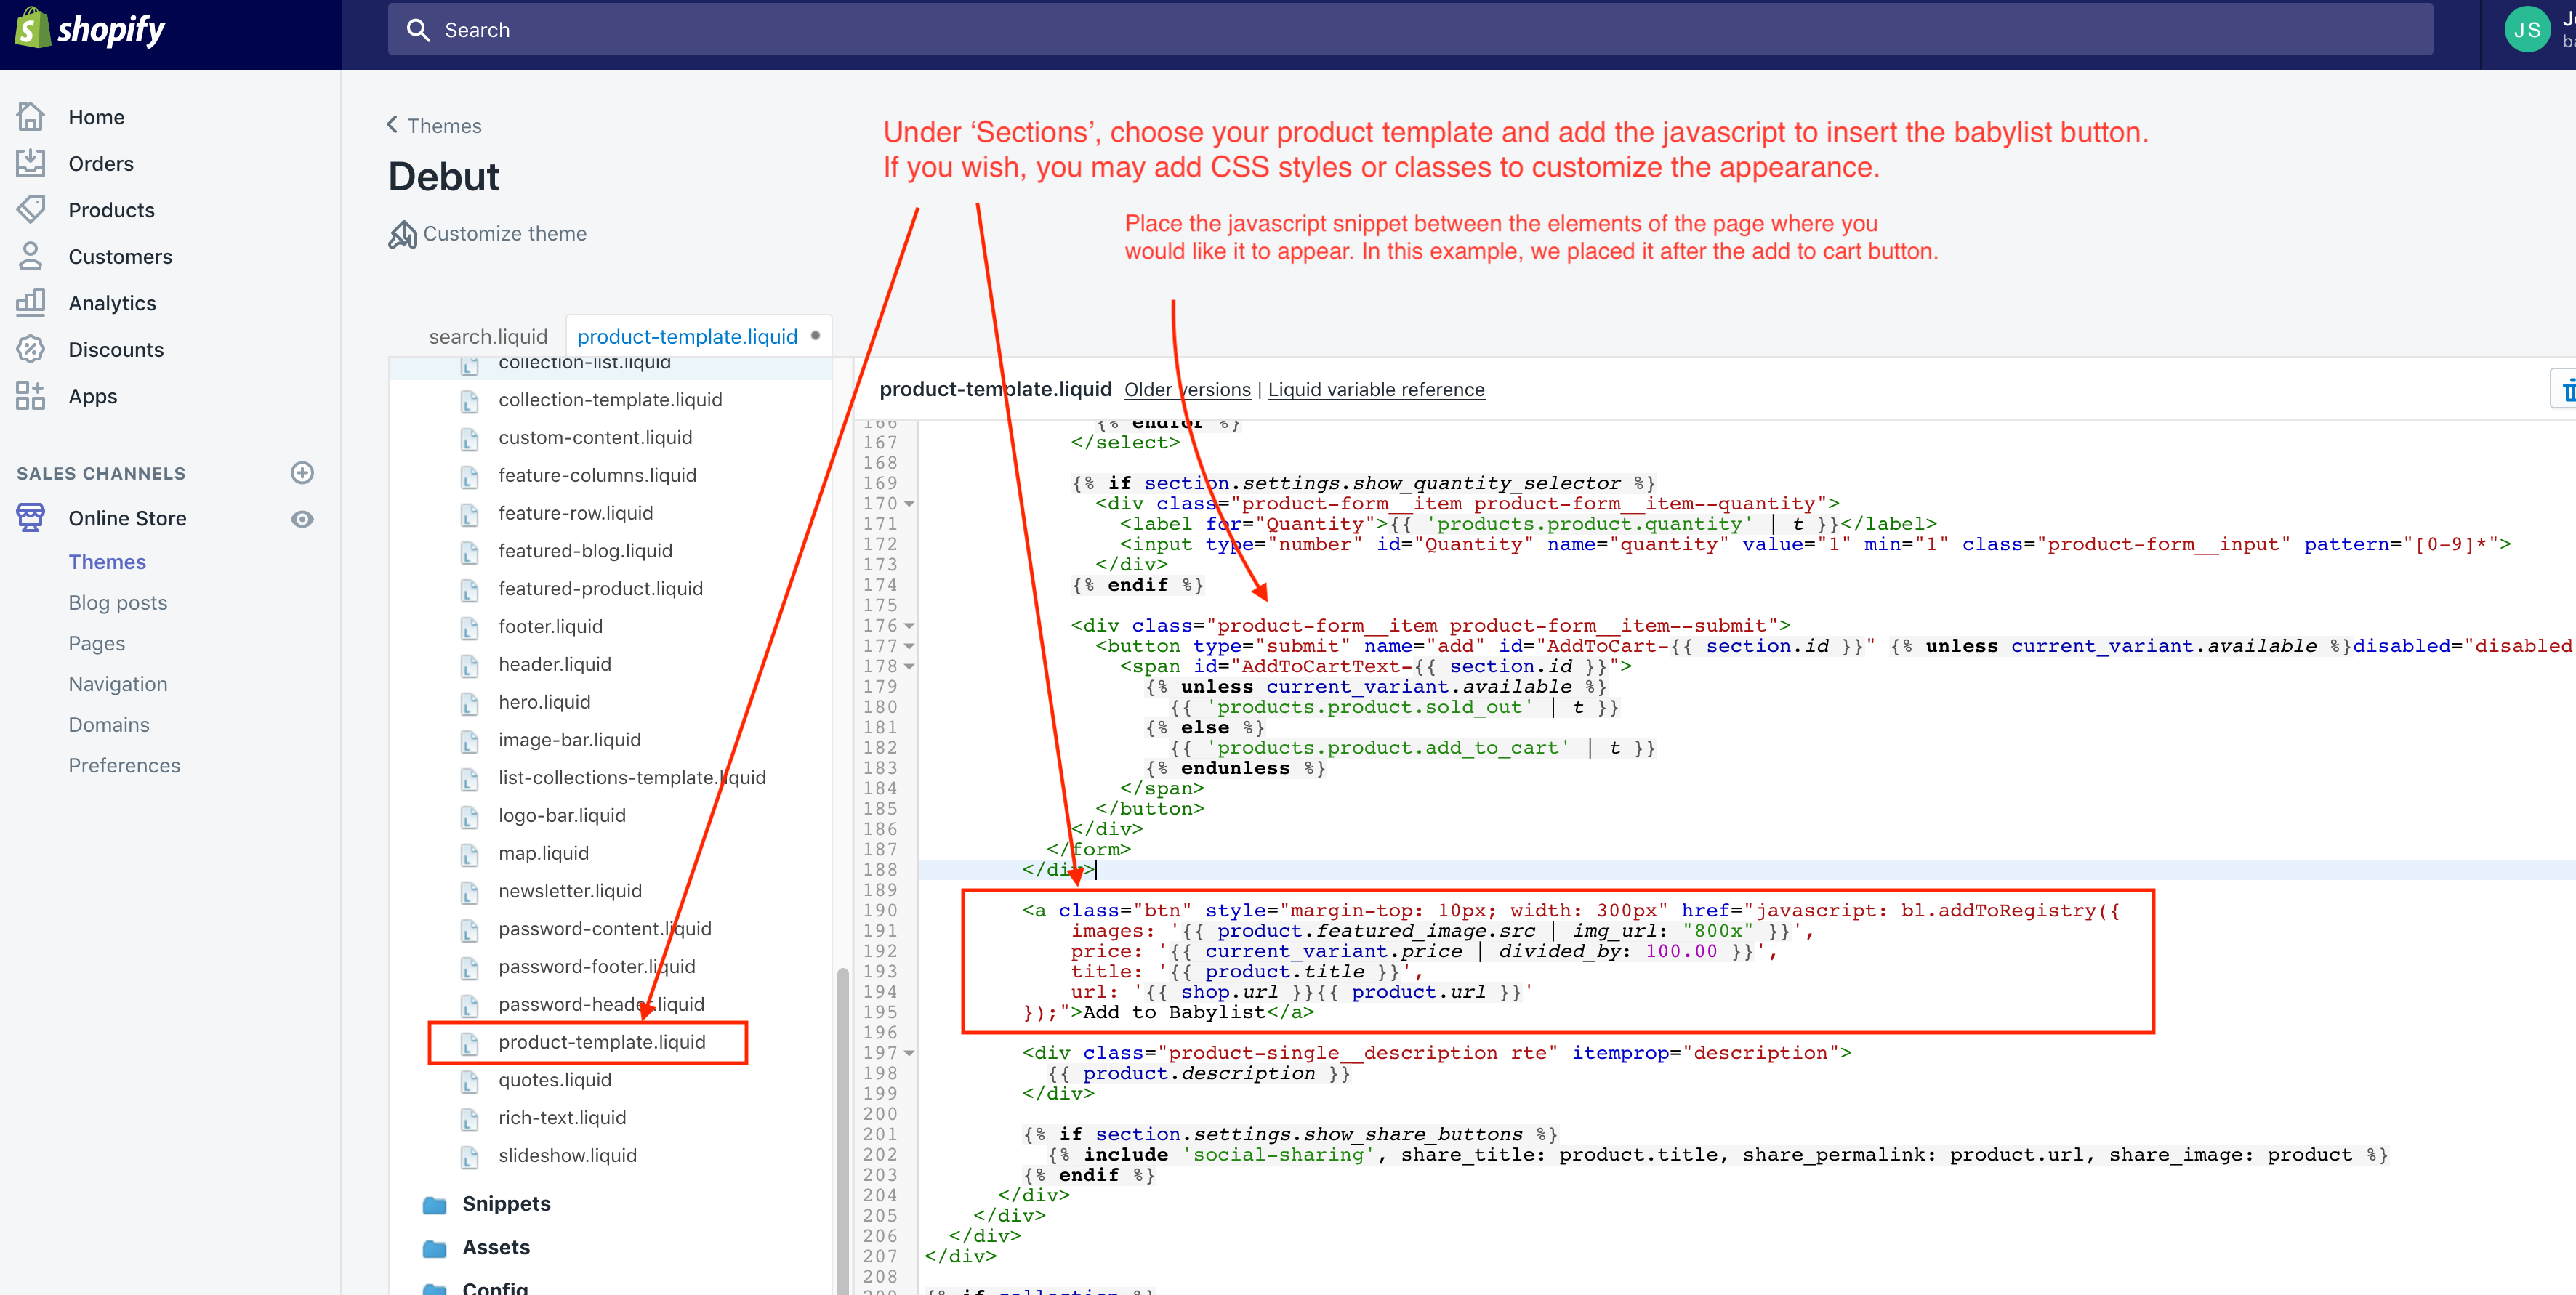Click the Products tag icon
This screenshot has height=1295, width=2576.
click(x=31, y=209)
